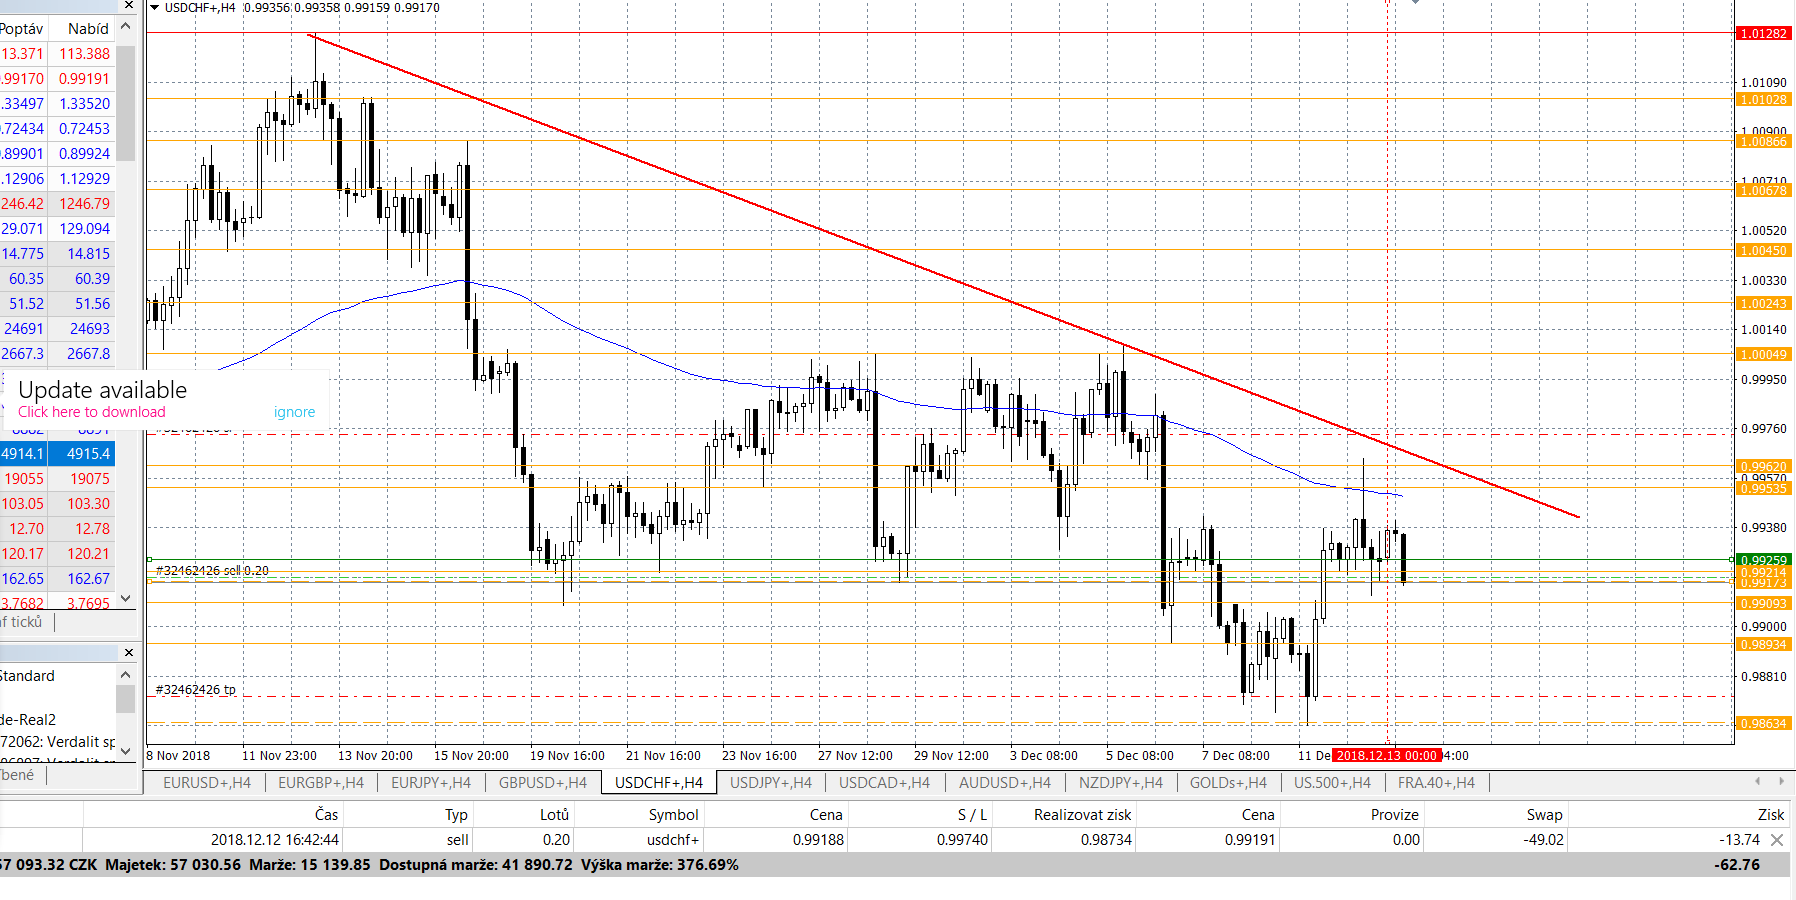
Task: Select 72062: Verdalit account in Navigator
Action: [x=57, y=742]
